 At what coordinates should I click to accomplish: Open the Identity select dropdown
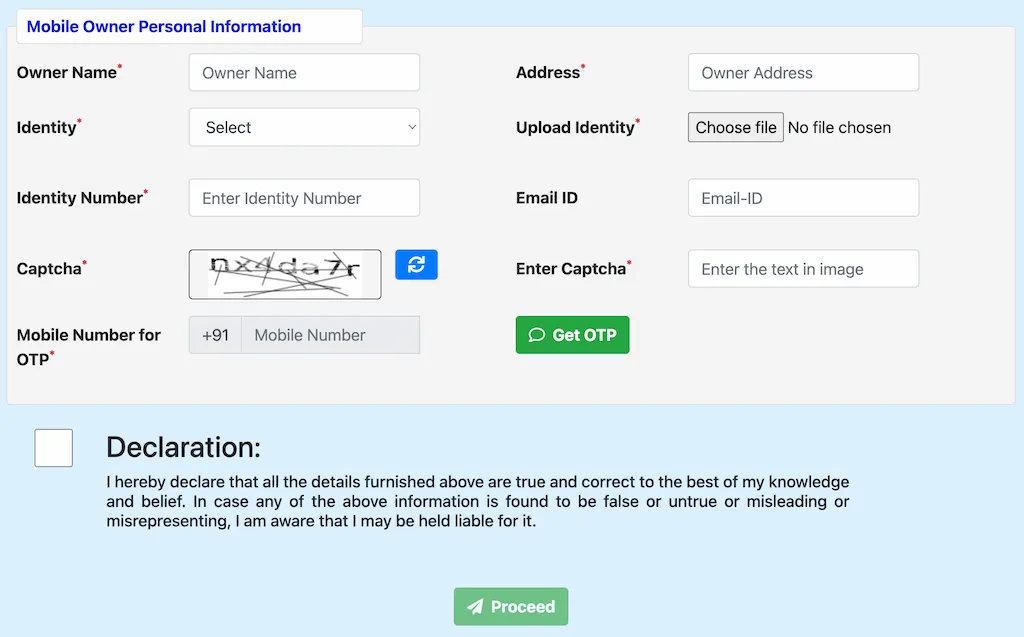(303, 127)
